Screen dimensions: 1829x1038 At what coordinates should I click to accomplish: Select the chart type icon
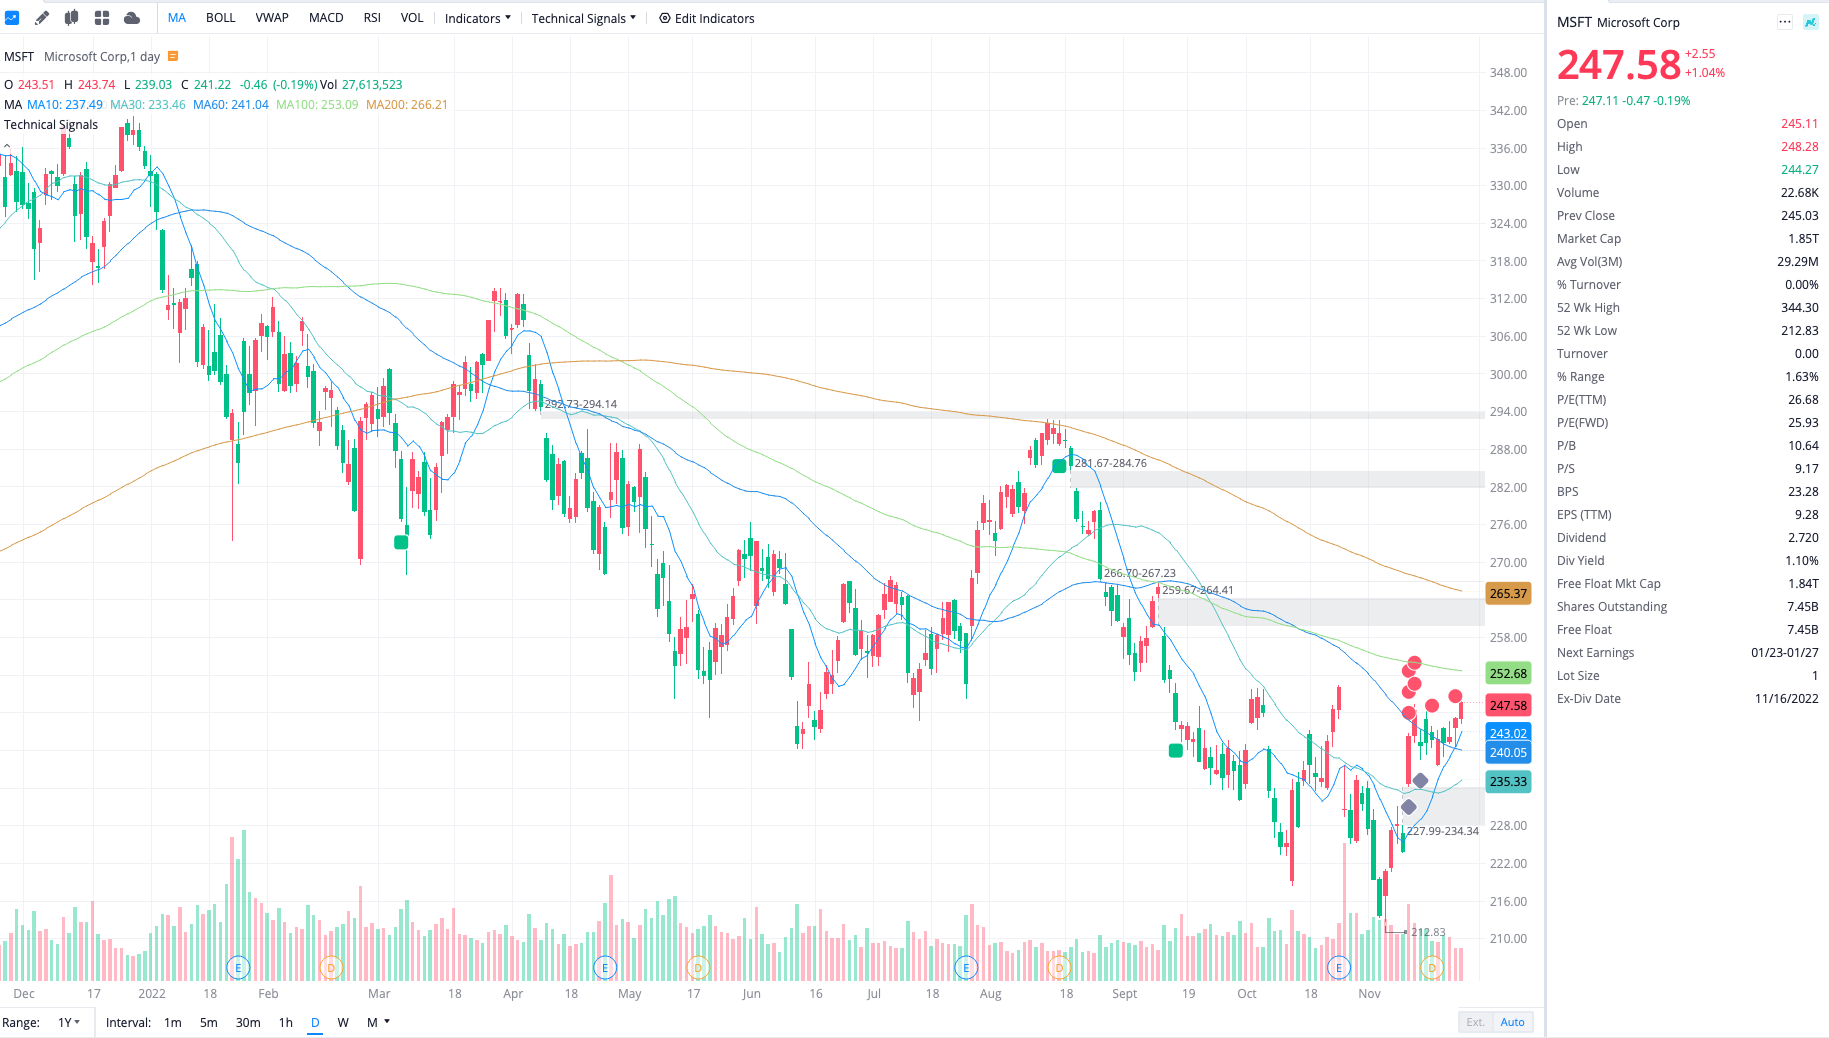12,17
